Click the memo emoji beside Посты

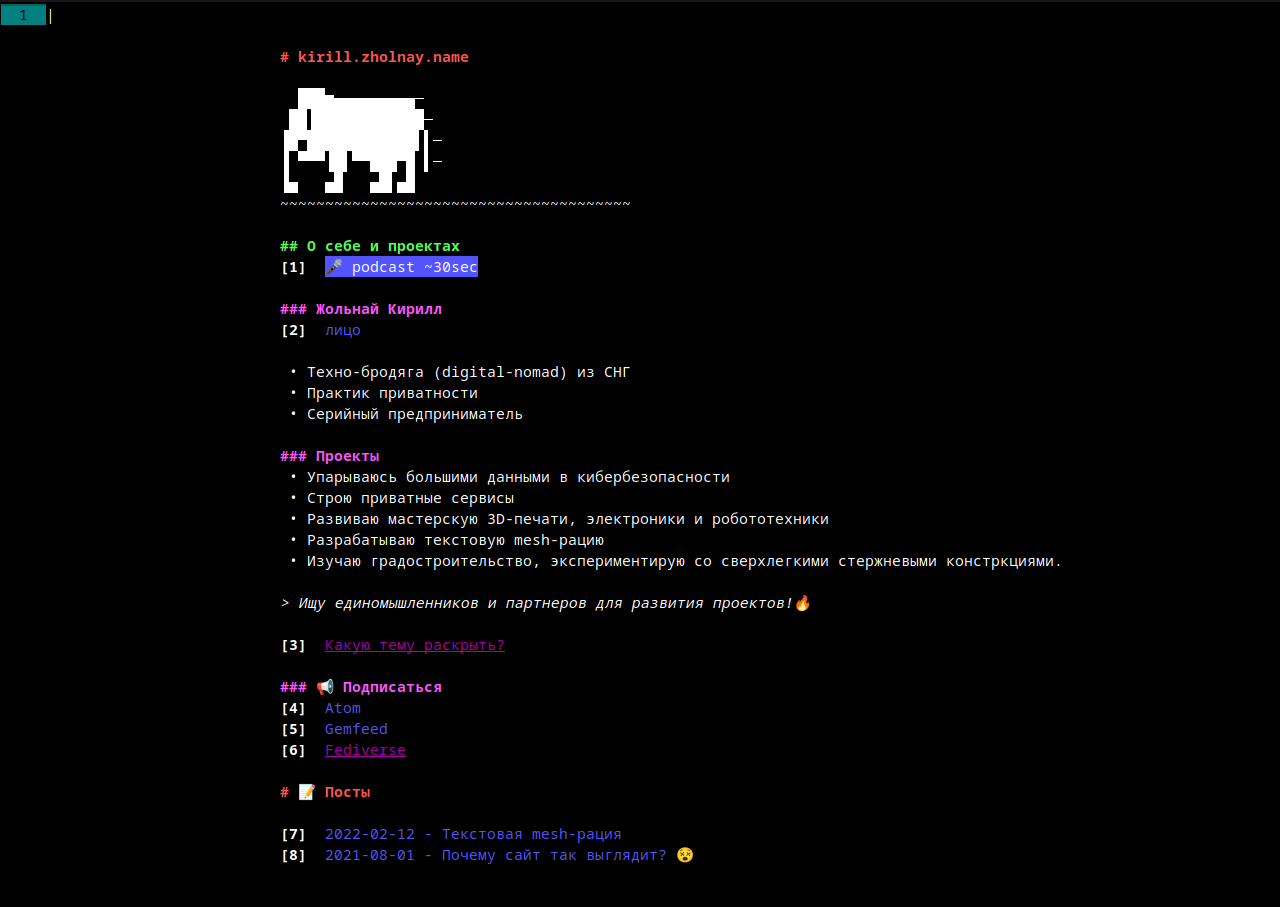point(307,792)
